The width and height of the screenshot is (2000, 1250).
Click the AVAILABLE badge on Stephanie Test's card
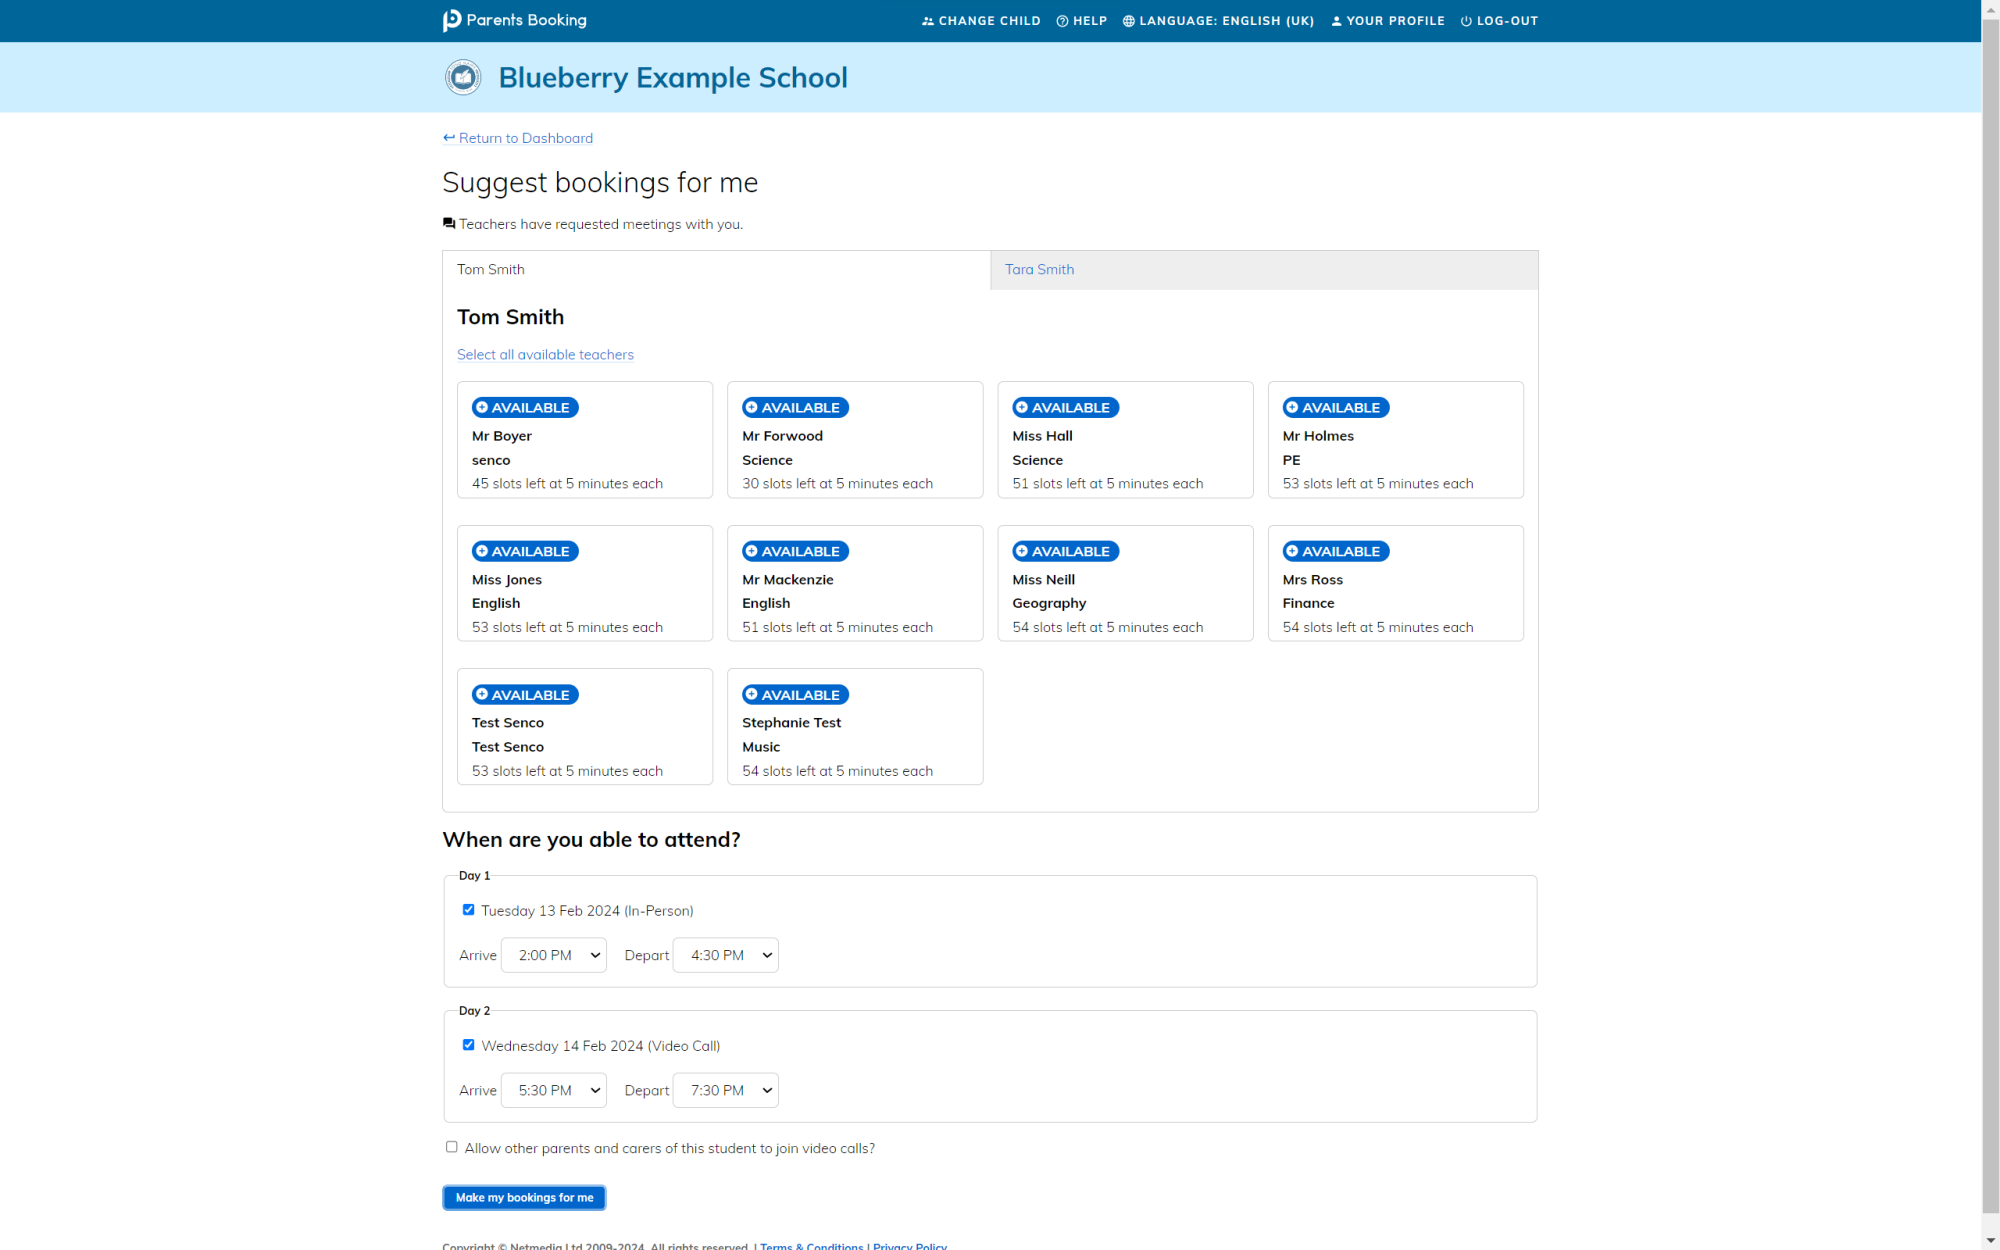point(794,694)
